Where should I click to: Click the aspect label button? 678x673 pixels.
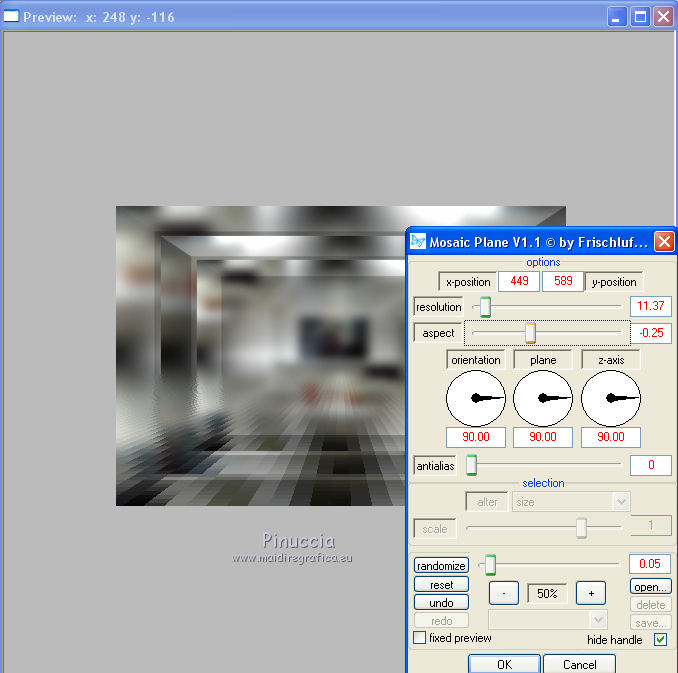[438, 333]
